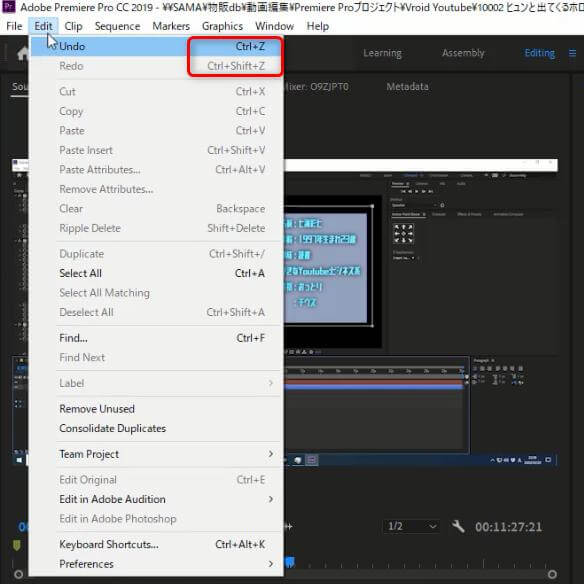The image size is (584, 584).
Task: Expand the Team Project submenu
Action: coord(156,454)
